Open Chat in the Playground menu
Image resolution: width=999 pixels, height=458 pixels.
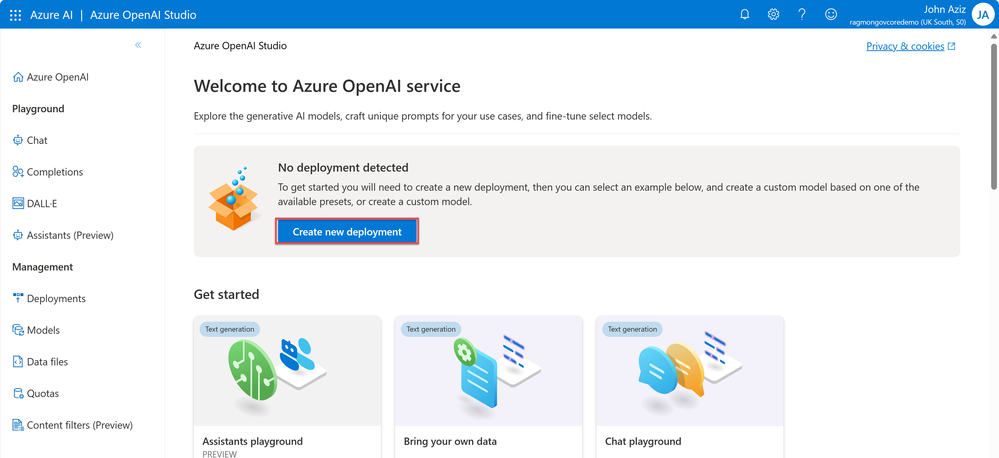(x=37, y=140)
